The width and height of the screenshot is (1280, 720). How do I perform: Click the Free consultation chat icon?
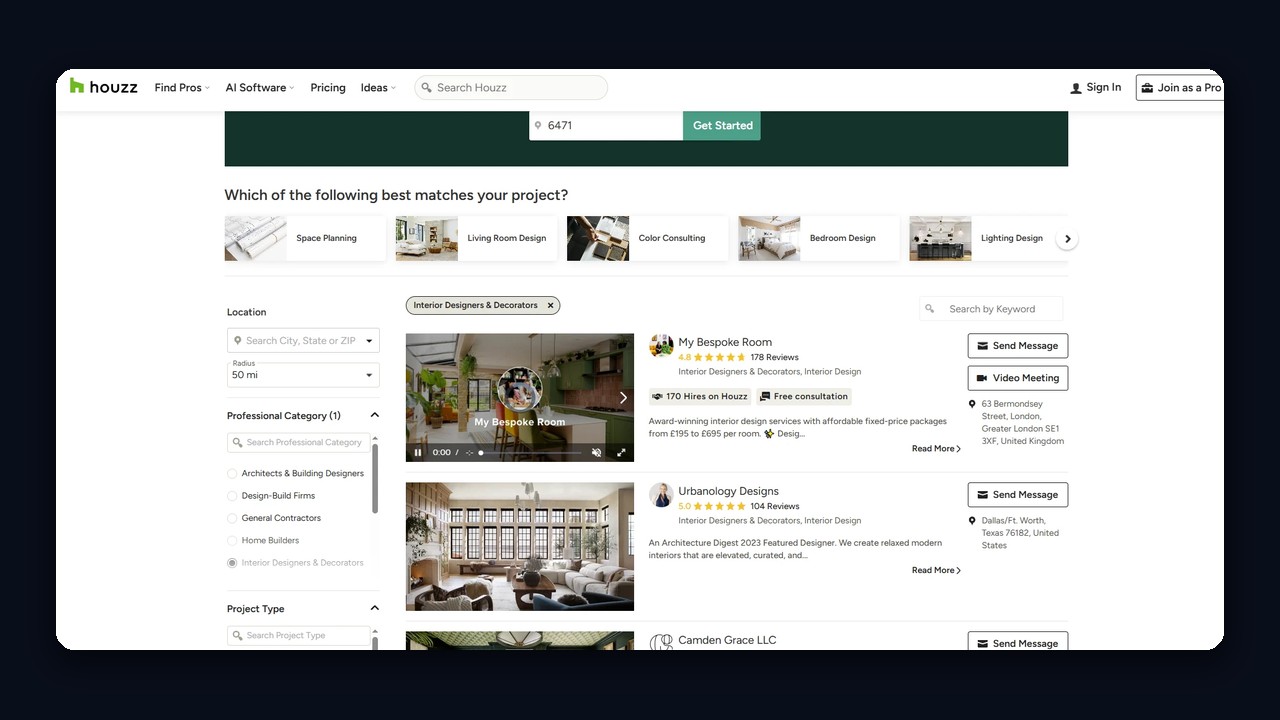coord(765,396)
